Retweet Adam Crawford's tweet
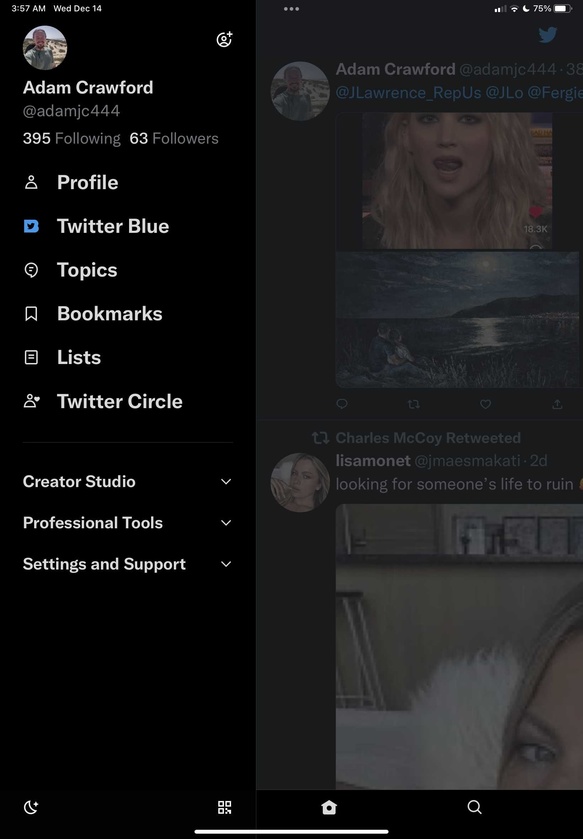583x839 pixels. coord(413,404)
